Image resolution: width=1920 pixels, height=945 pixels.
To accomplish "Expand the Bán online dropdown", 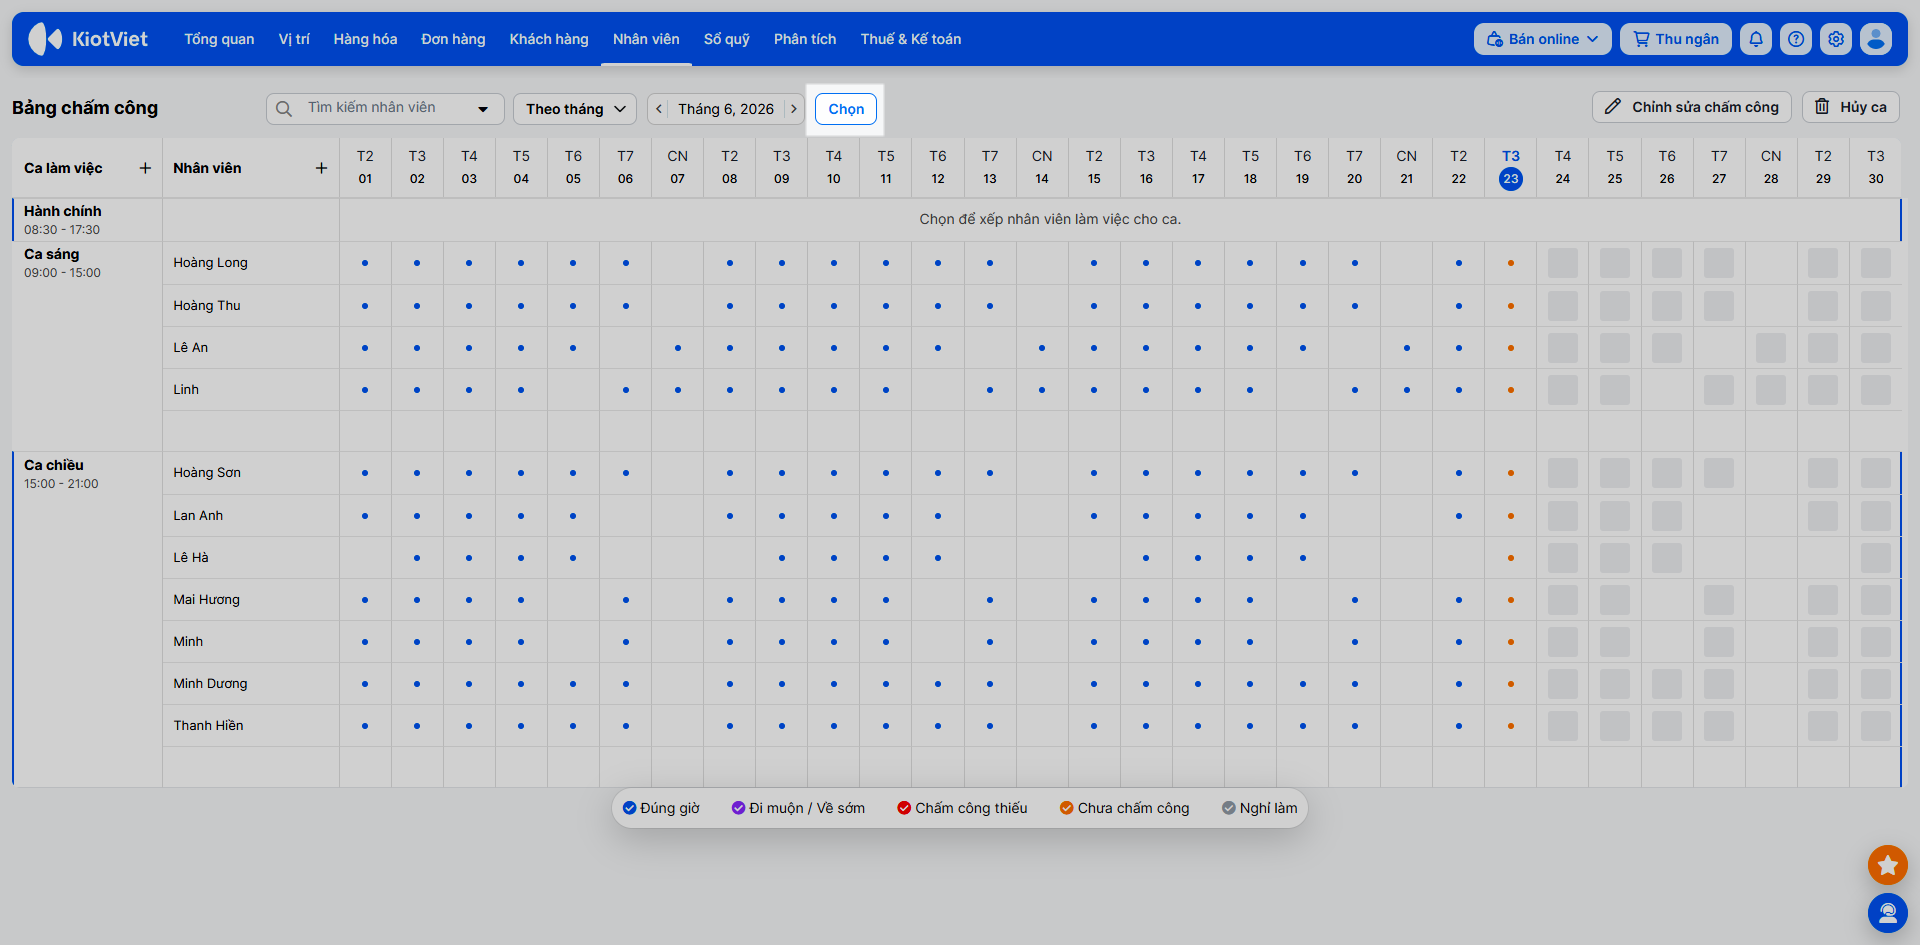I will 1543,39.
